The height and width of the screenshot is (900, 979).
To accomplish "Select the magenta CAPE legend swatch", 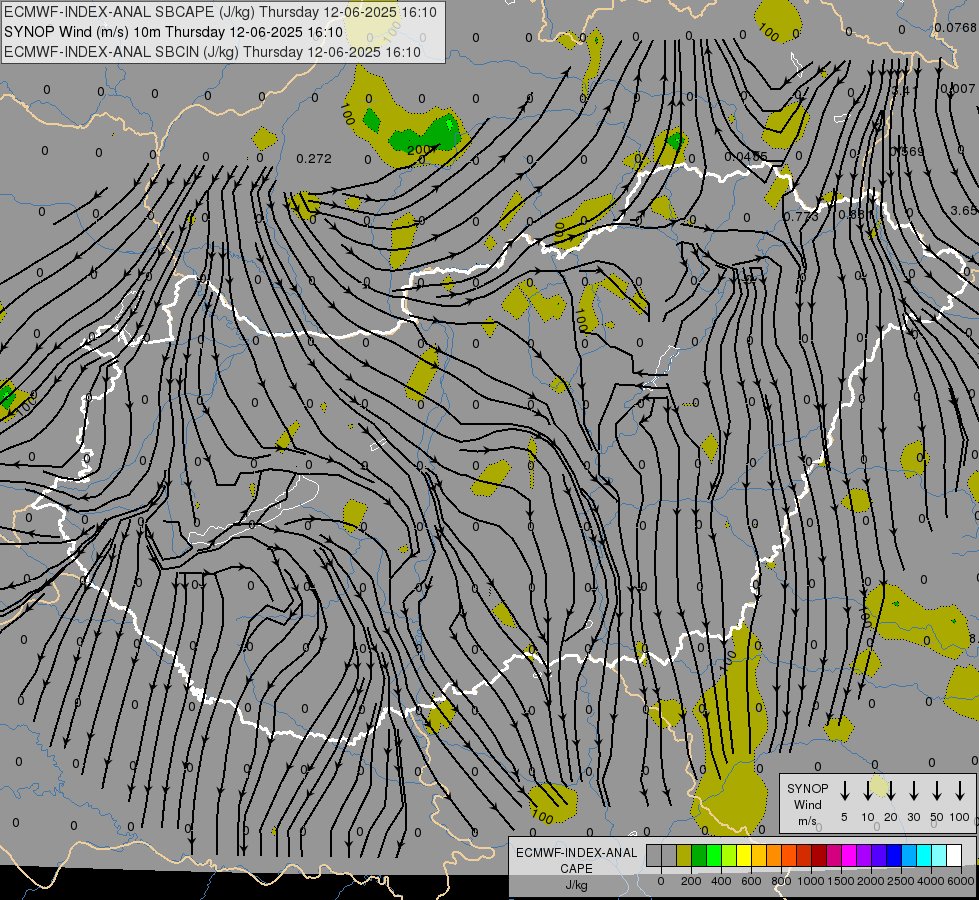I will coord(849,855).
